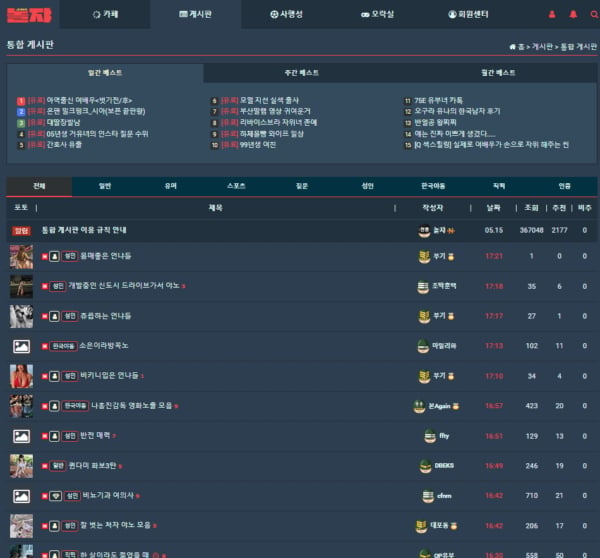Click the medal icon next to 본Again
The image size is (600, 558).
(455, 406)
